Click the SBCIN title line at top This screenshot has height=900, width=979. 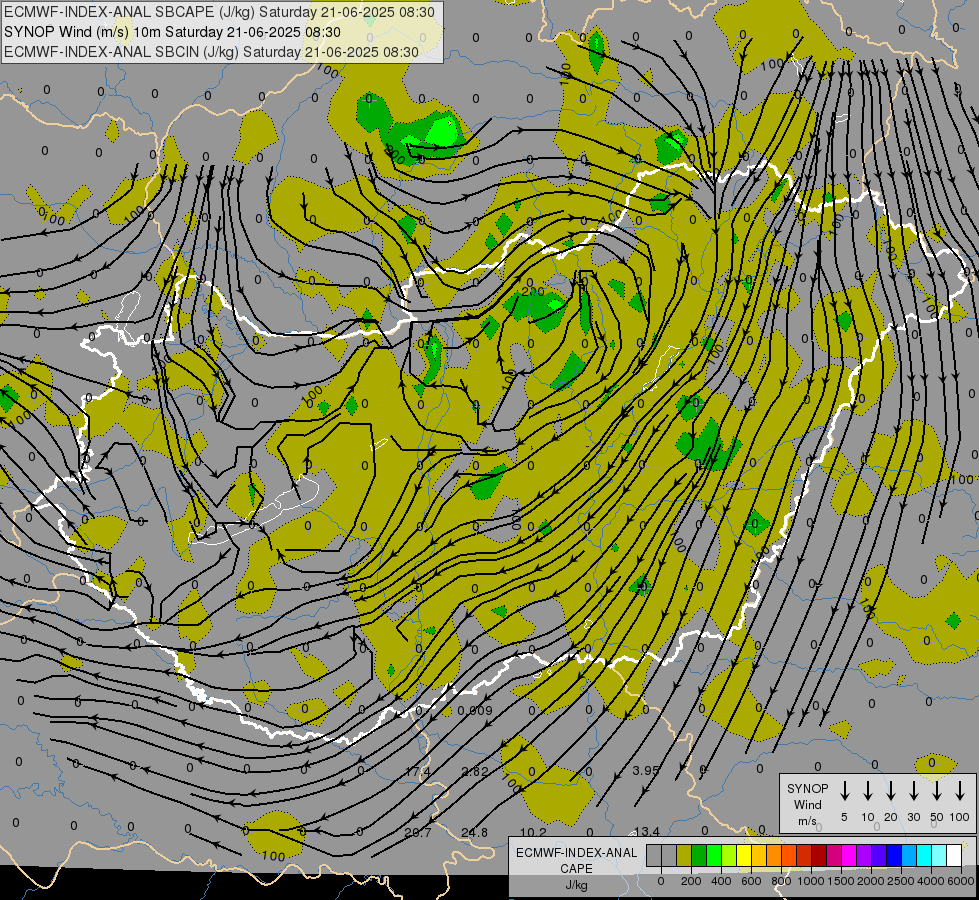coord(211,52)
